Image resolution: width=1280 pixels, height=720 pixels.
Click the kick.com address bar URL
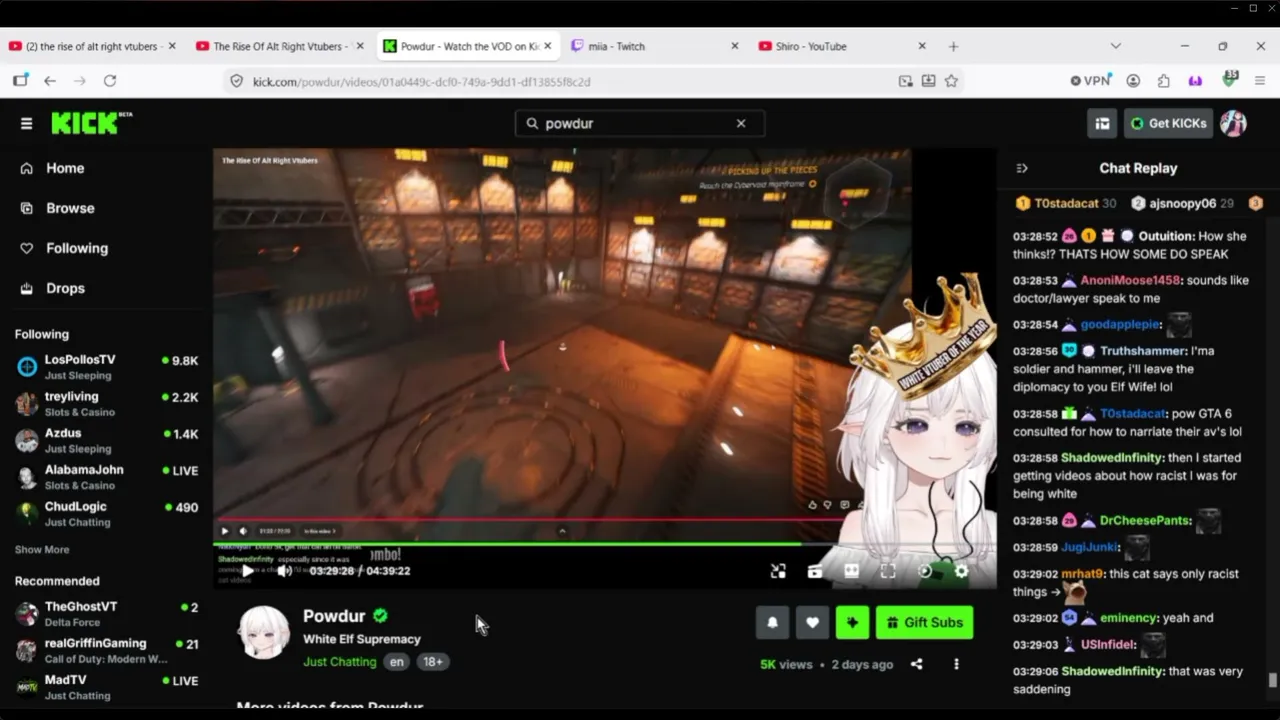click(x=421, y=82)
